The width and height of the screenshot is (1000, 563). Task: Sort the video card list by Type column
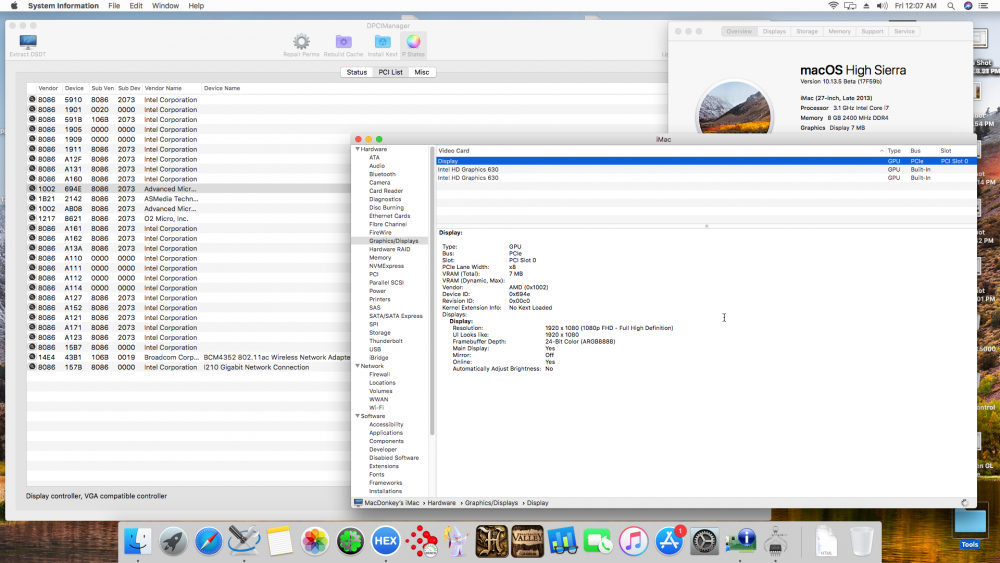pos(894,151)
